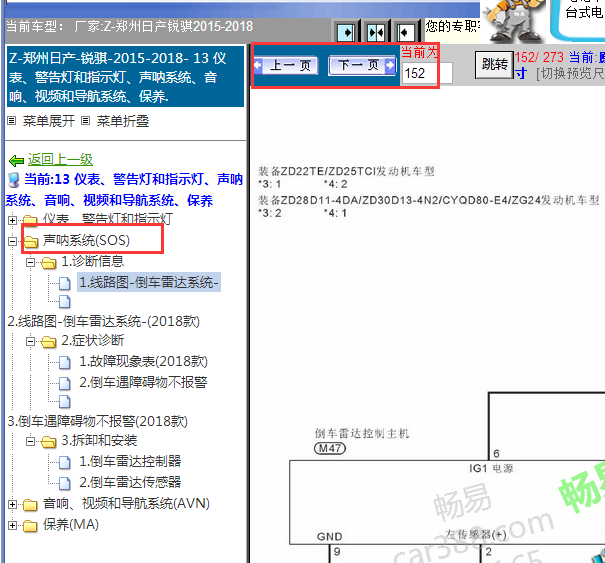Click the GND pin label

(x=330, y=537)
